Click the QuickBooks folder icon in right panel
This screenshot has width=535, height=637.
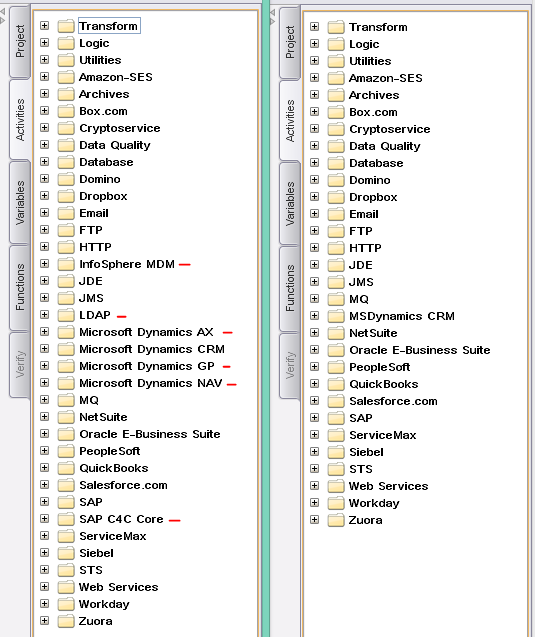pos(336,384)
